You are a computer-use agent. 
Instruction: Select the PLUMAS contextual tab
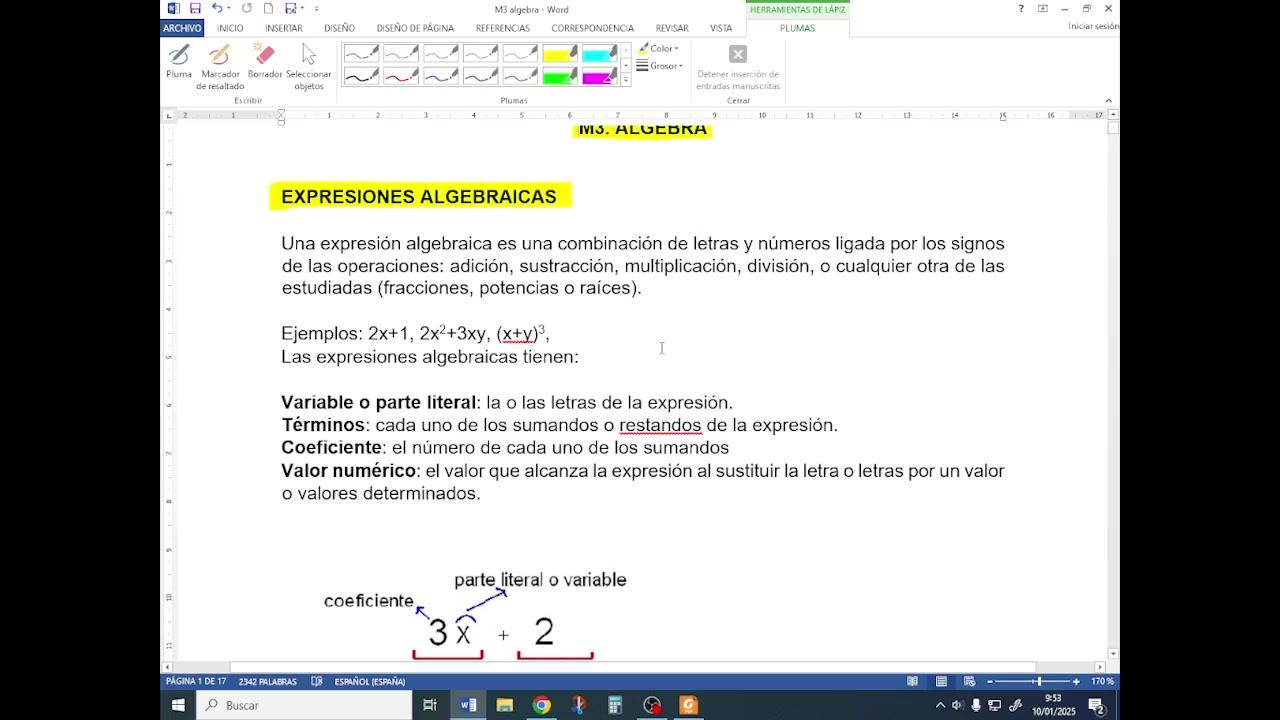pyautogui.click(x=797, y=28)
